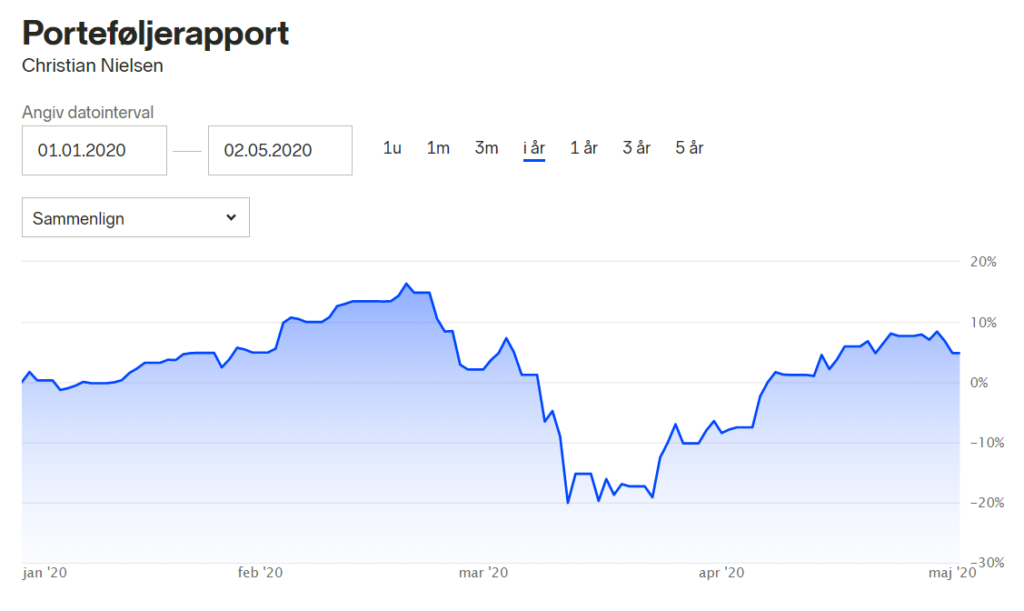Click the 20% y-axis label
This screenshot has height=611, width=1024.
click(984, 262)
